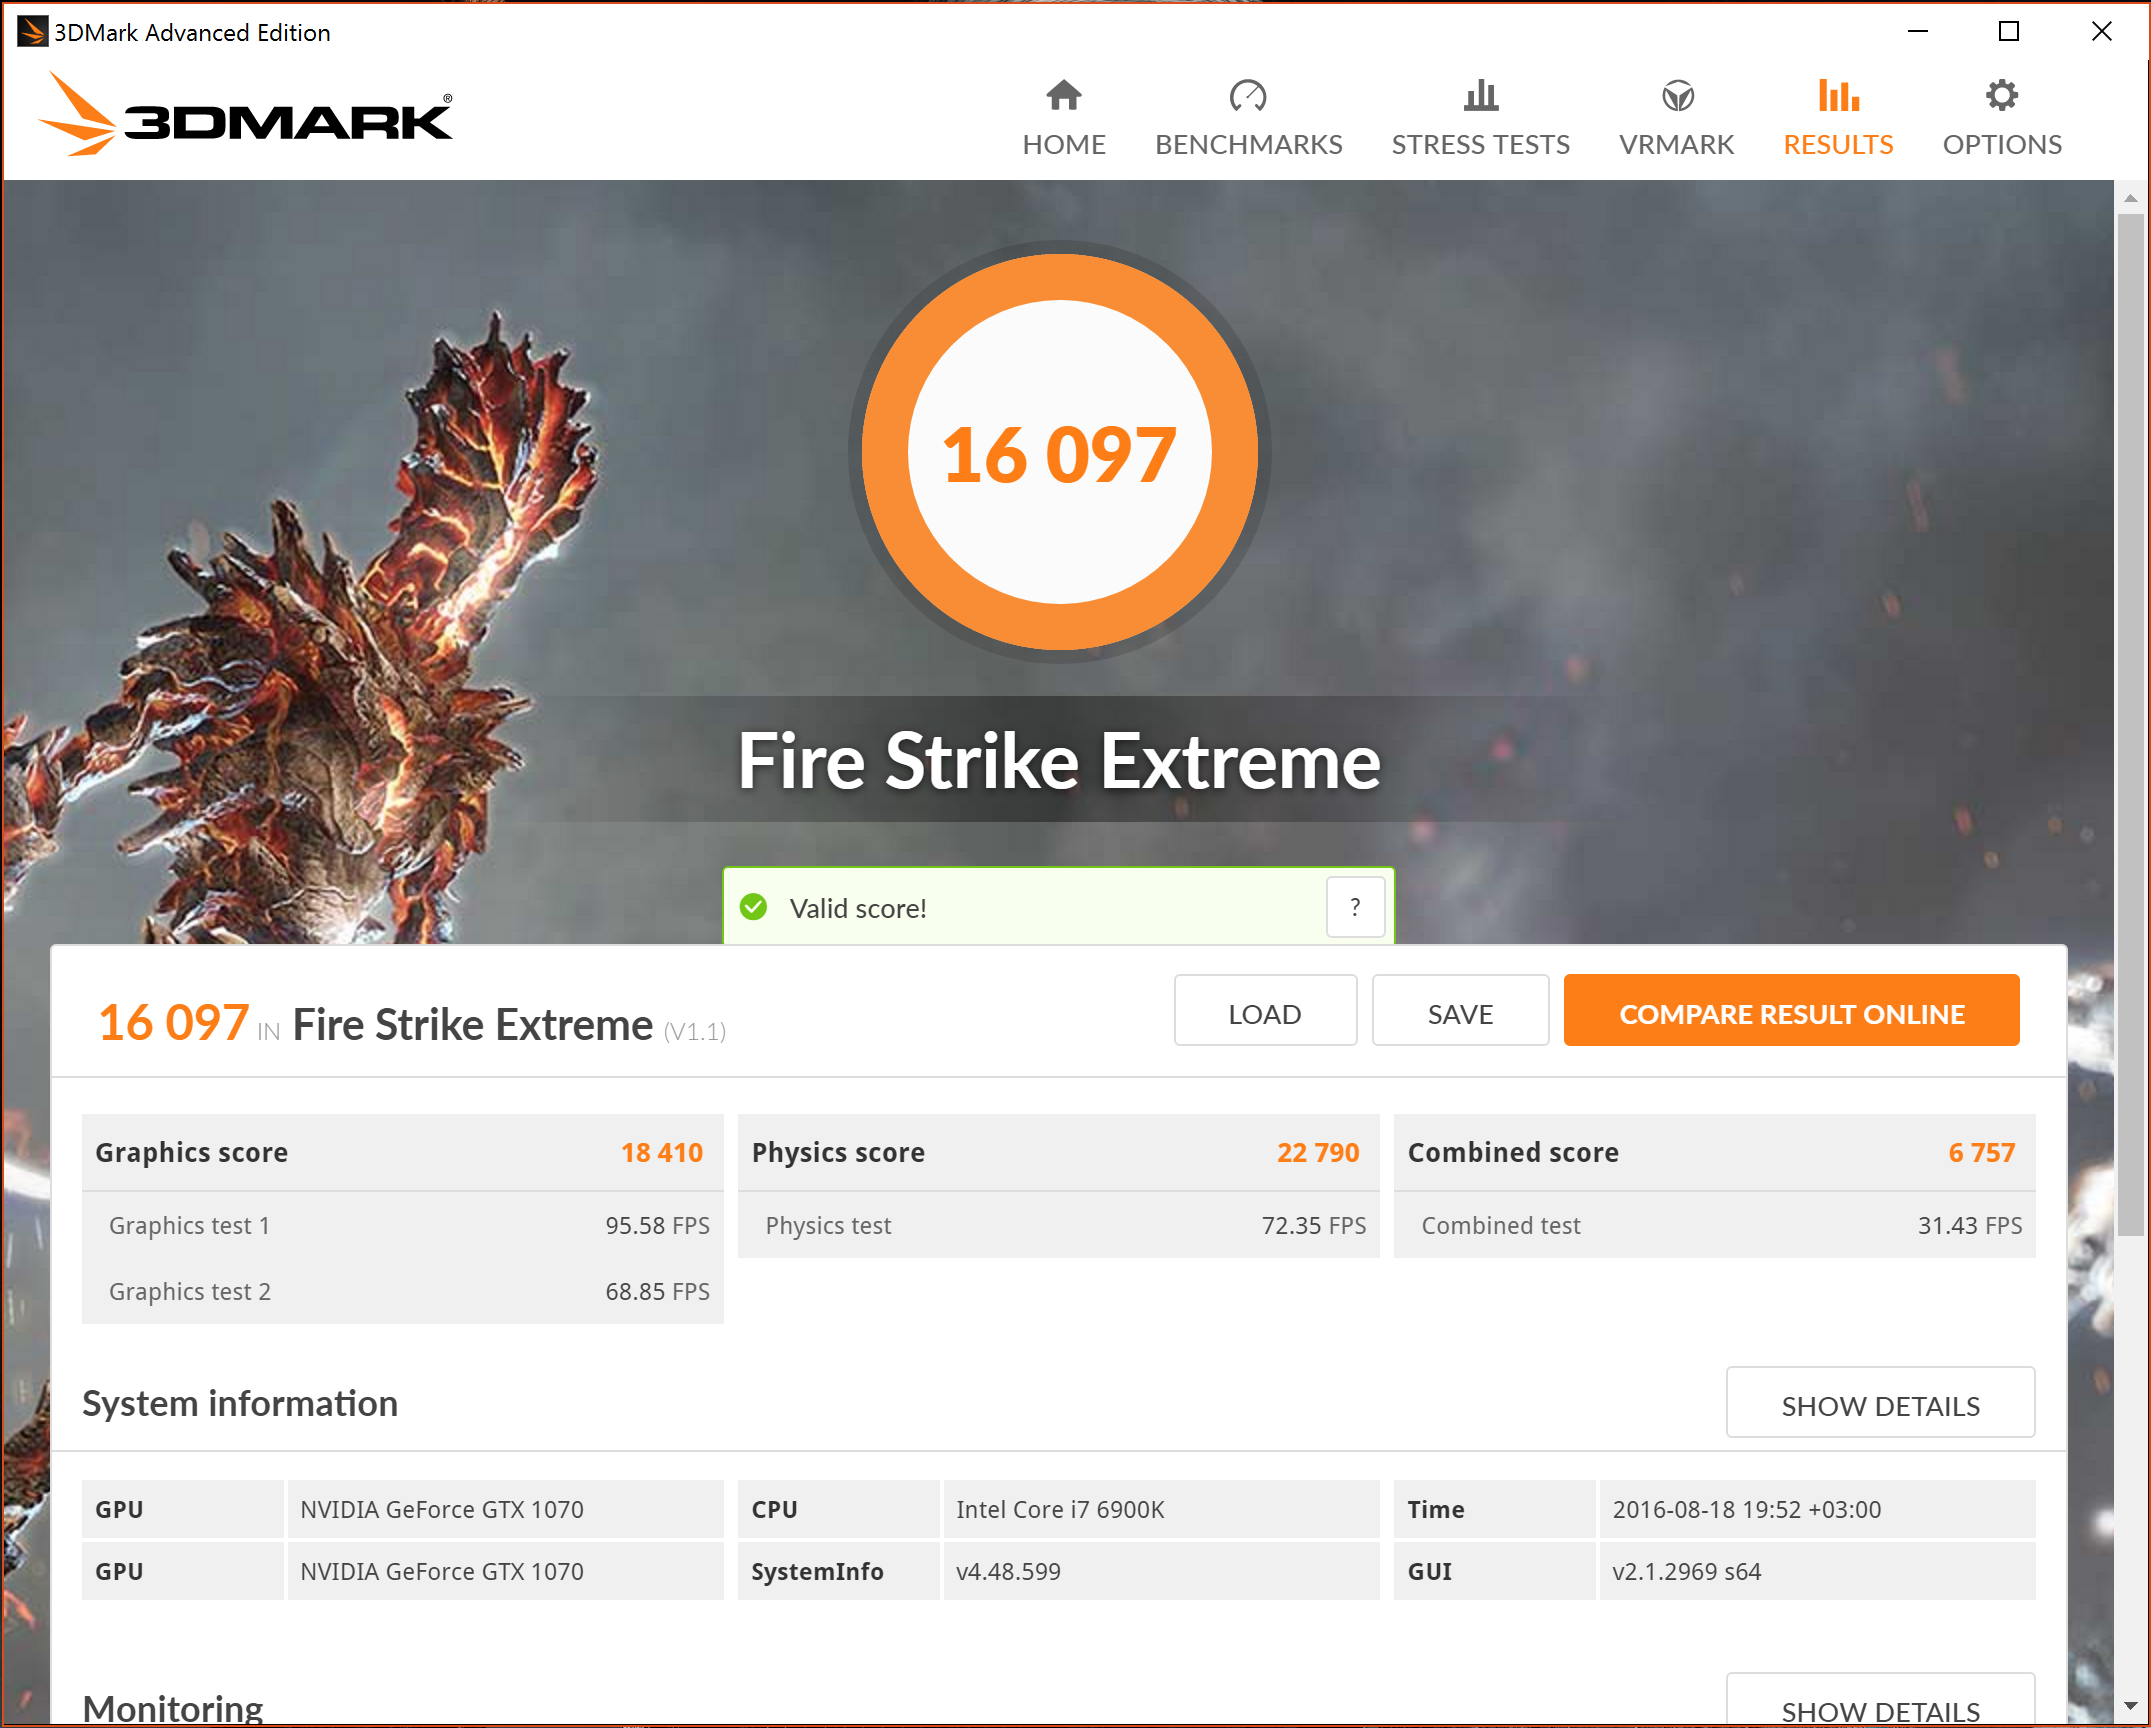Click the 3DMark title bar app icon

coord(31,31)
